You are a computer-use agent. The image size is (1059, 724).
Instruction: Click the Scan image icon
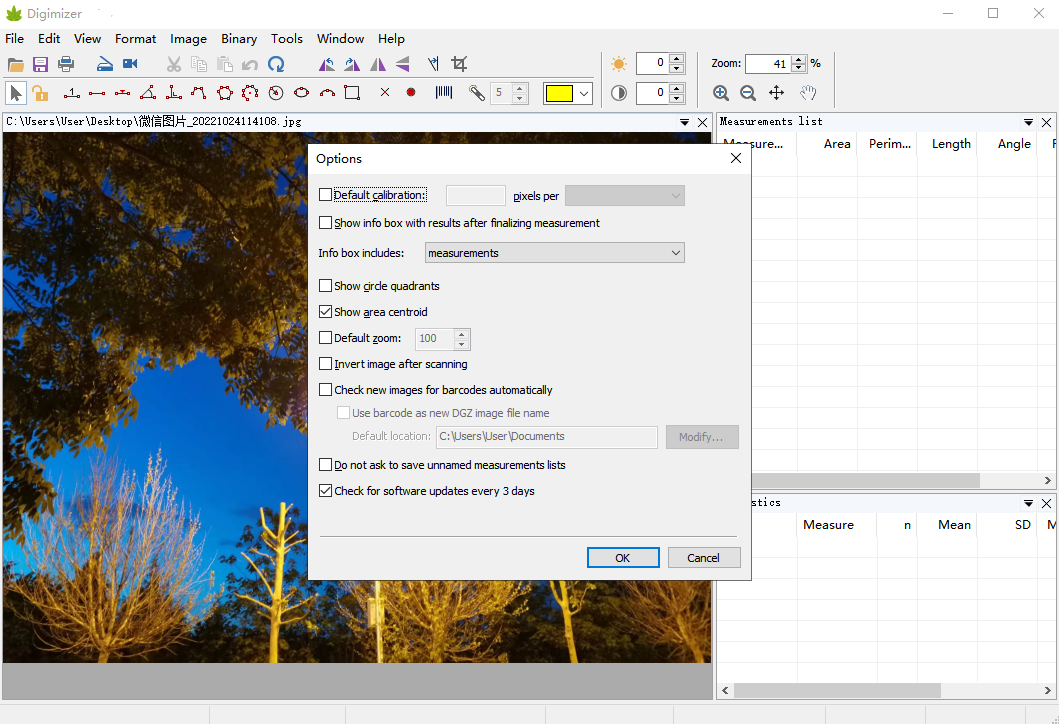(x=105, y=64)
